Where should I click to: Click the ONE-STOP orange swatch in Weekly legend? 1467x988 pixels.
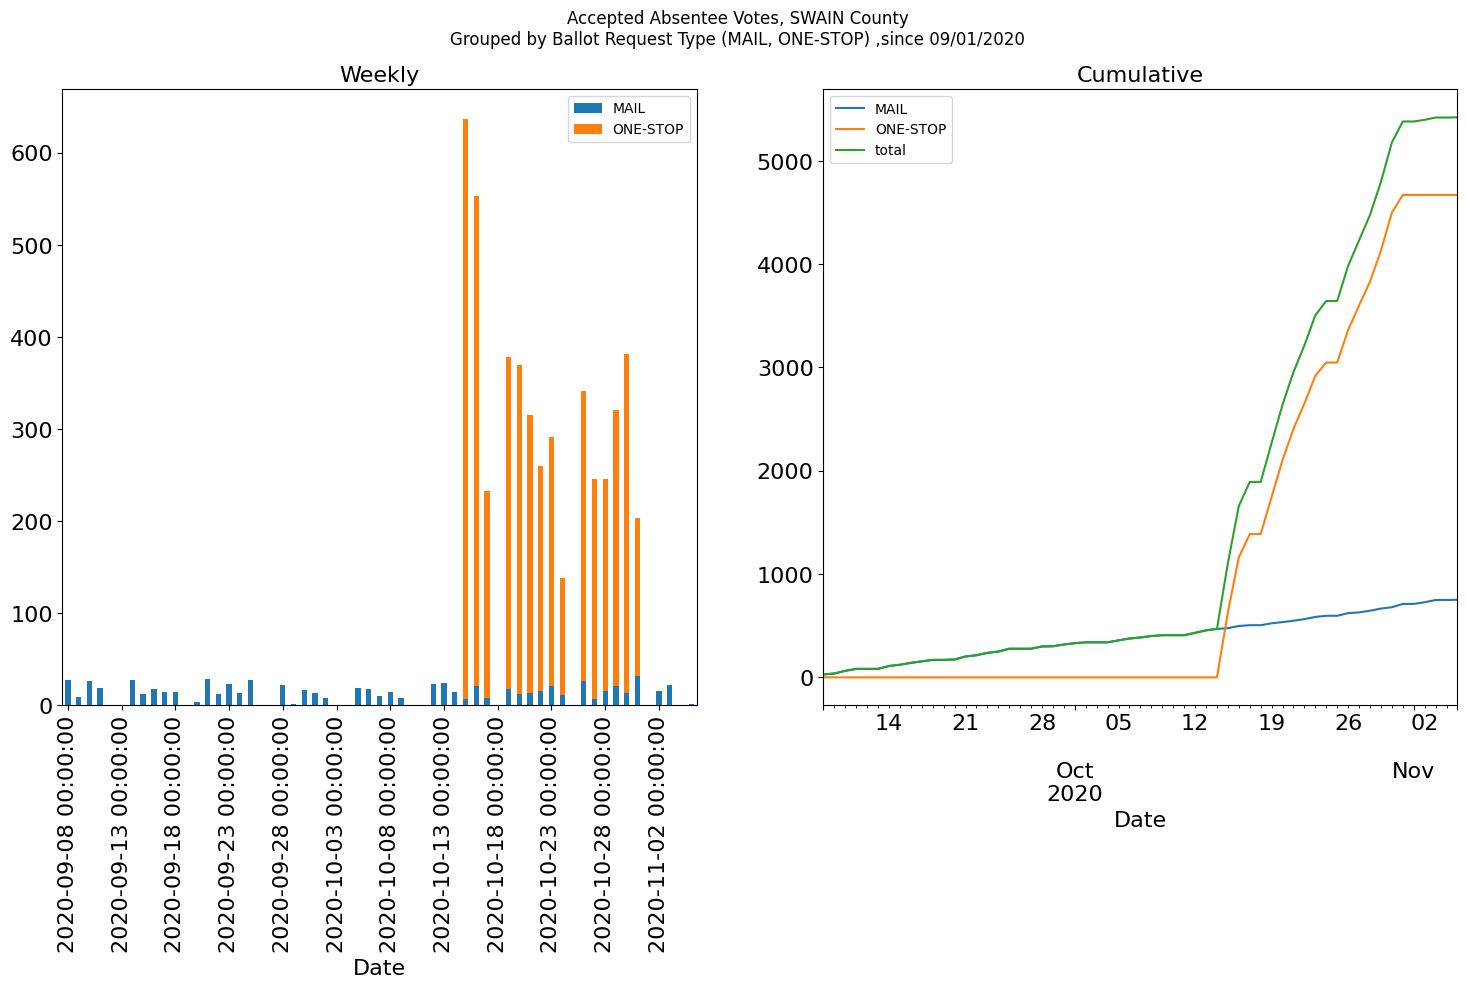[588, 129]
